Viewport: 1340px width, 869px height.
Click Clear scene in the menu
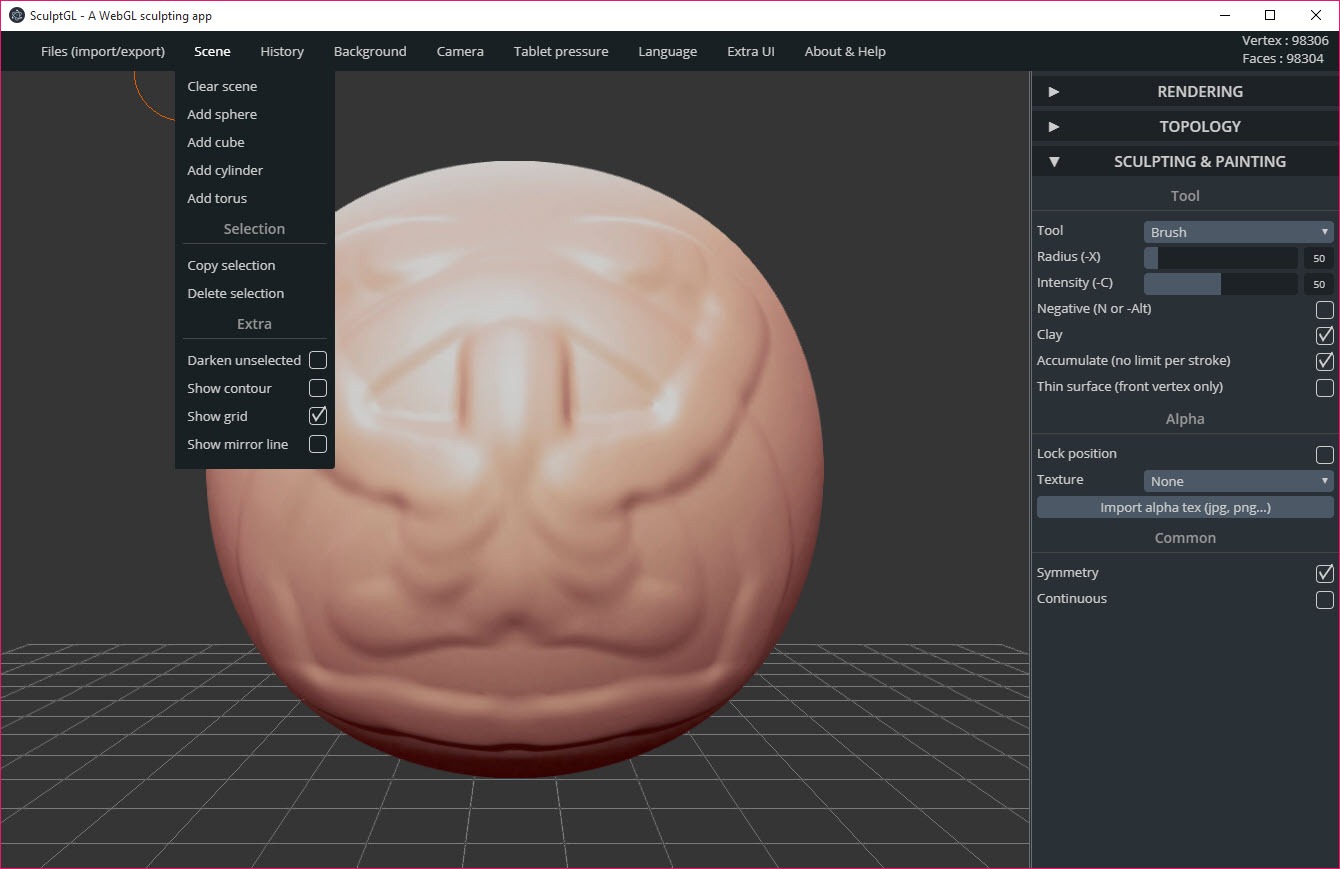click(x=222, y=86)
